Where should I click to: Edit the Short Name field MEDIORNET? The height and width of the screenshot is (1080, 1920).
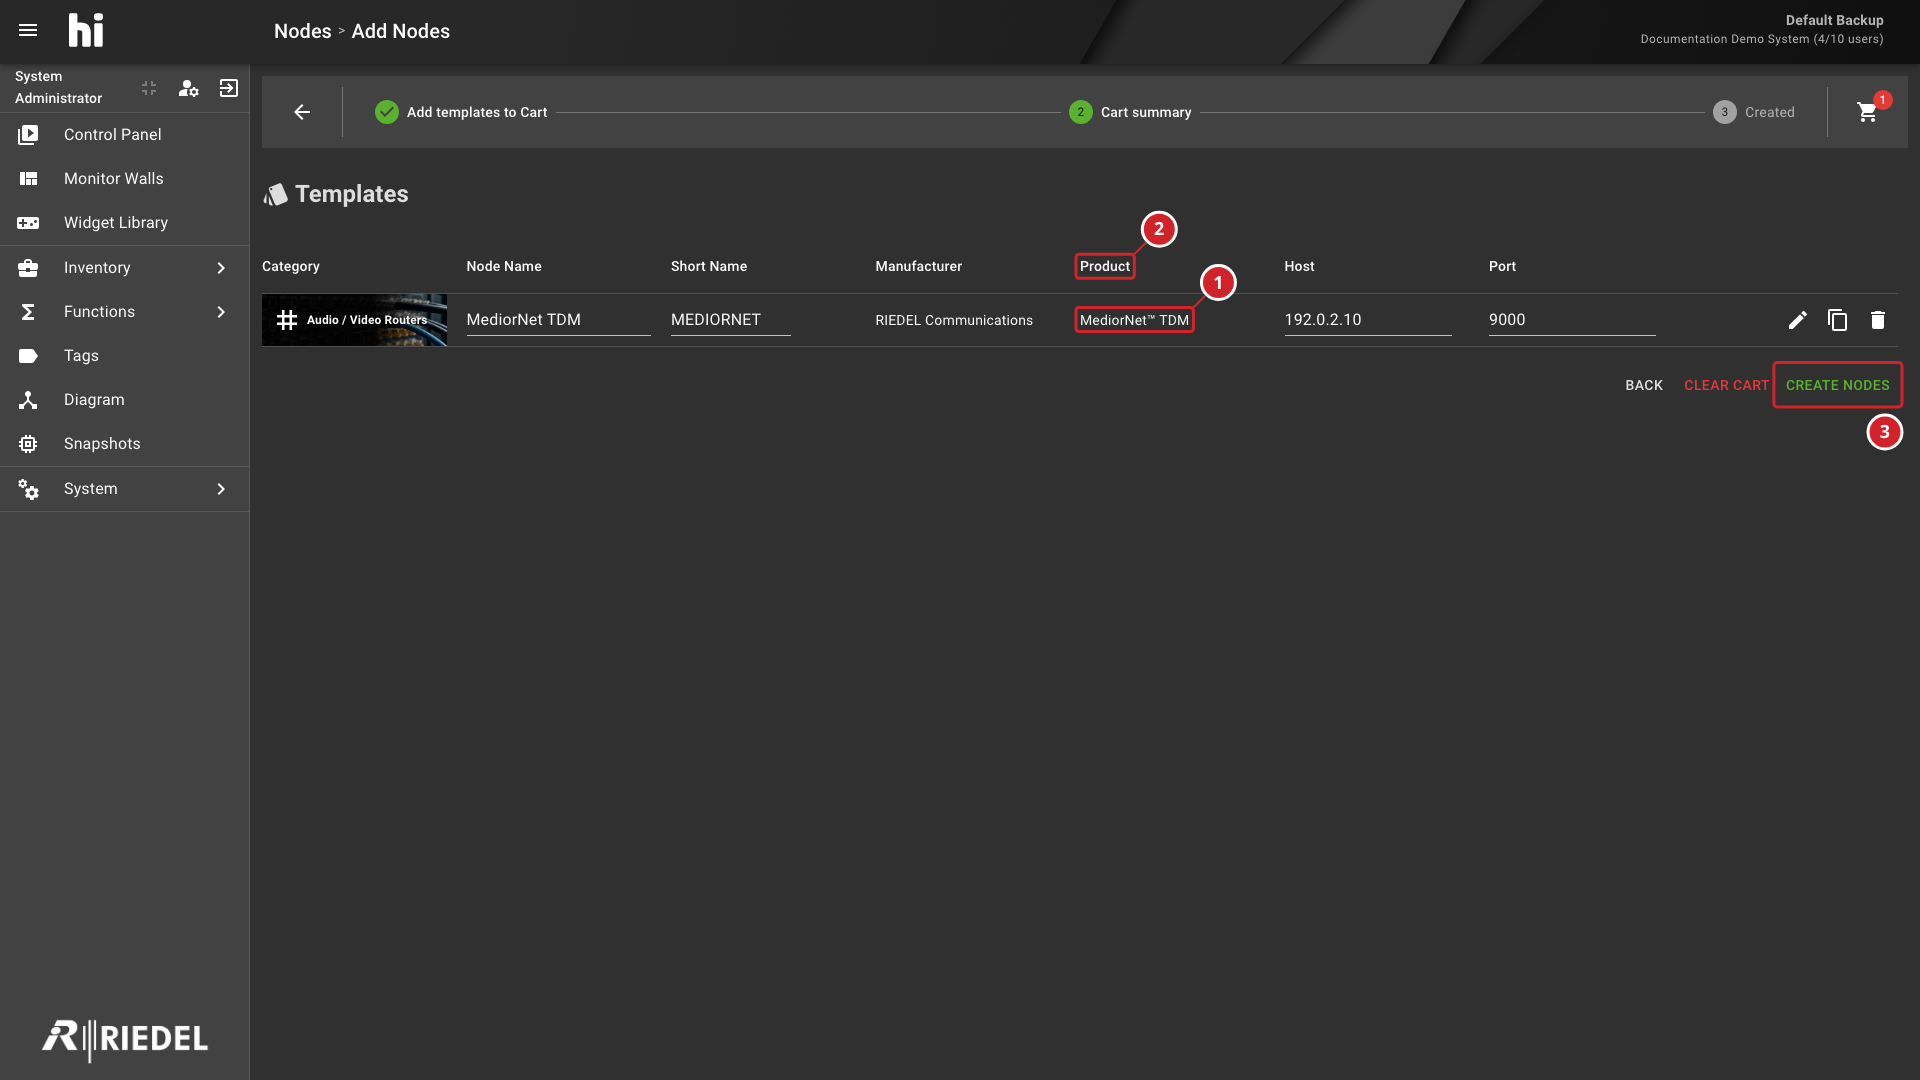coord(730,320)
